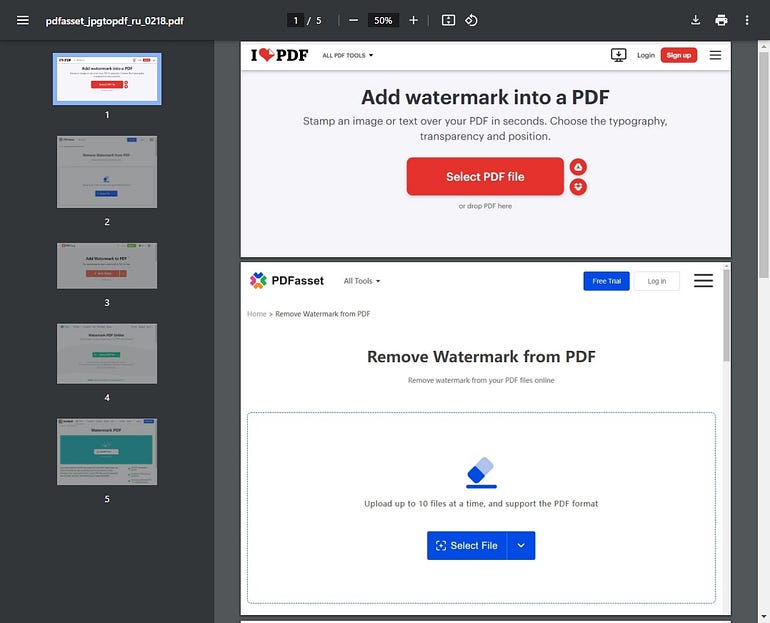Click the red Sign up button
Viewport: 770px width, 623px height.
(x=679, y=55)
